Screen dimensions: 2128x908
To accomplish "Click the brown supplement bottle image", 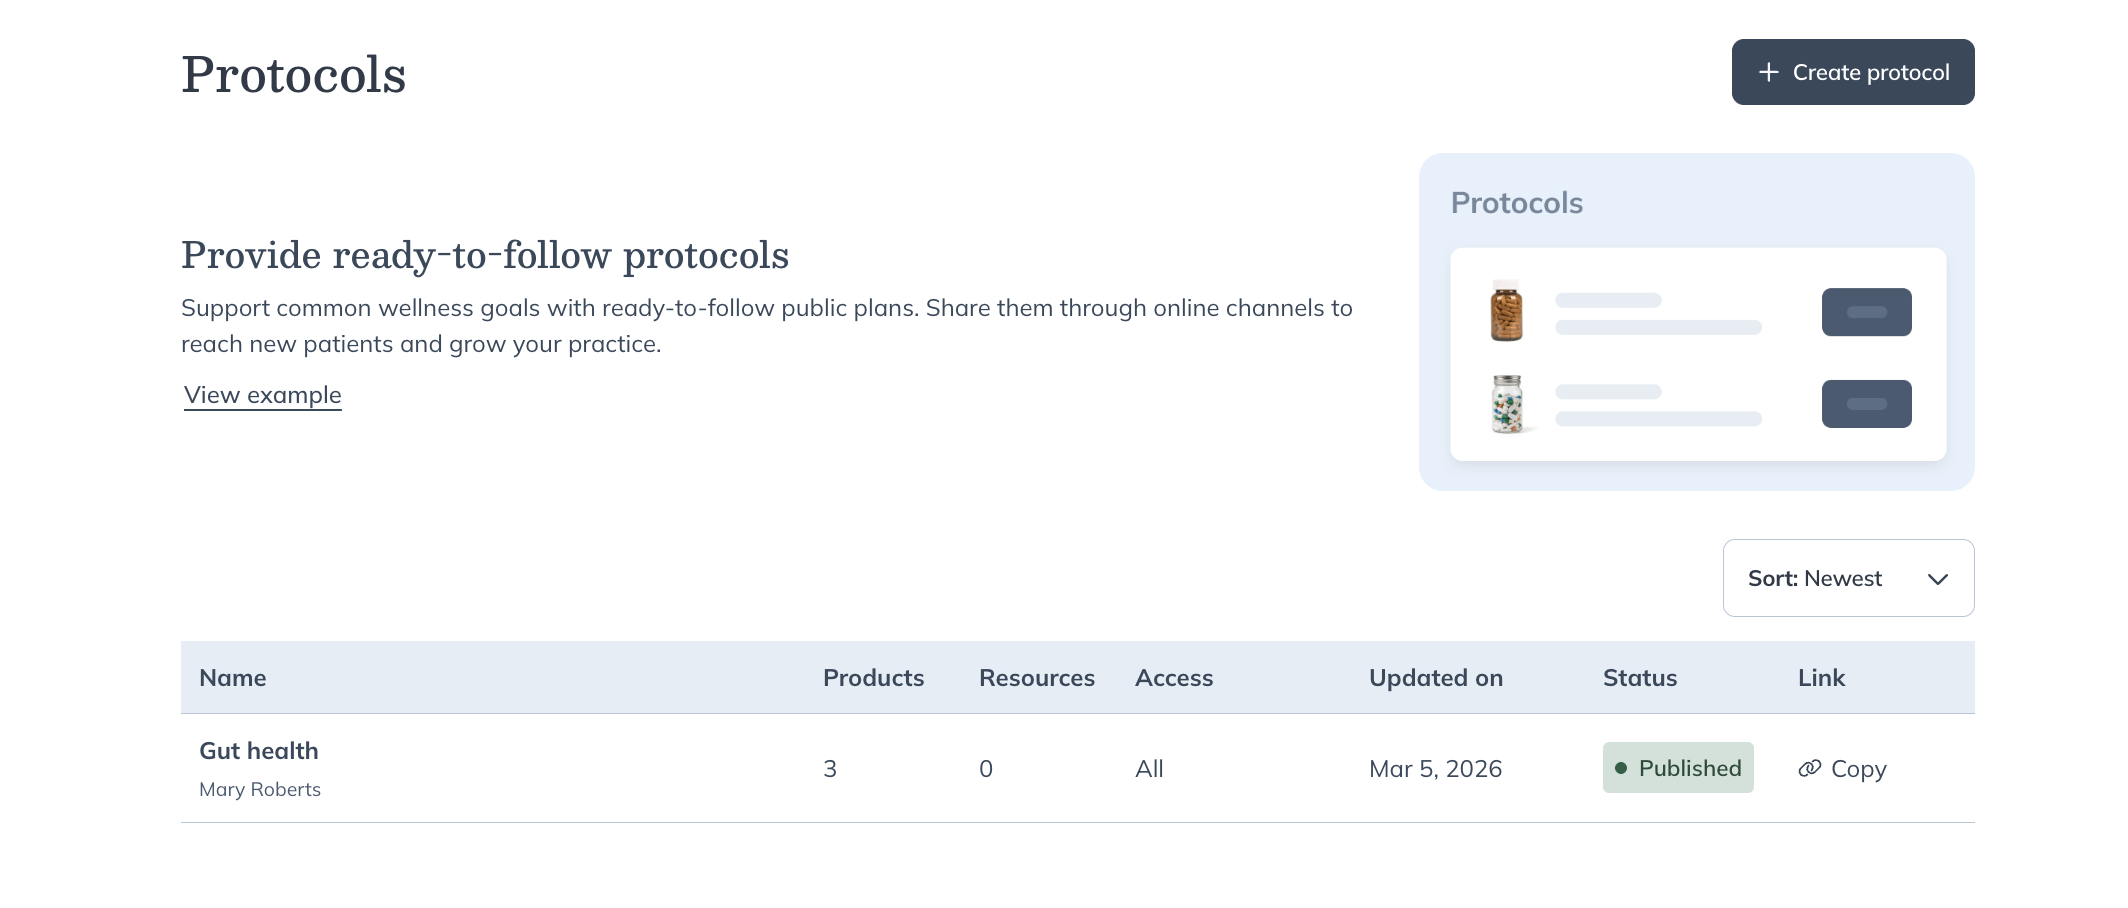I will click(1506, 311).
